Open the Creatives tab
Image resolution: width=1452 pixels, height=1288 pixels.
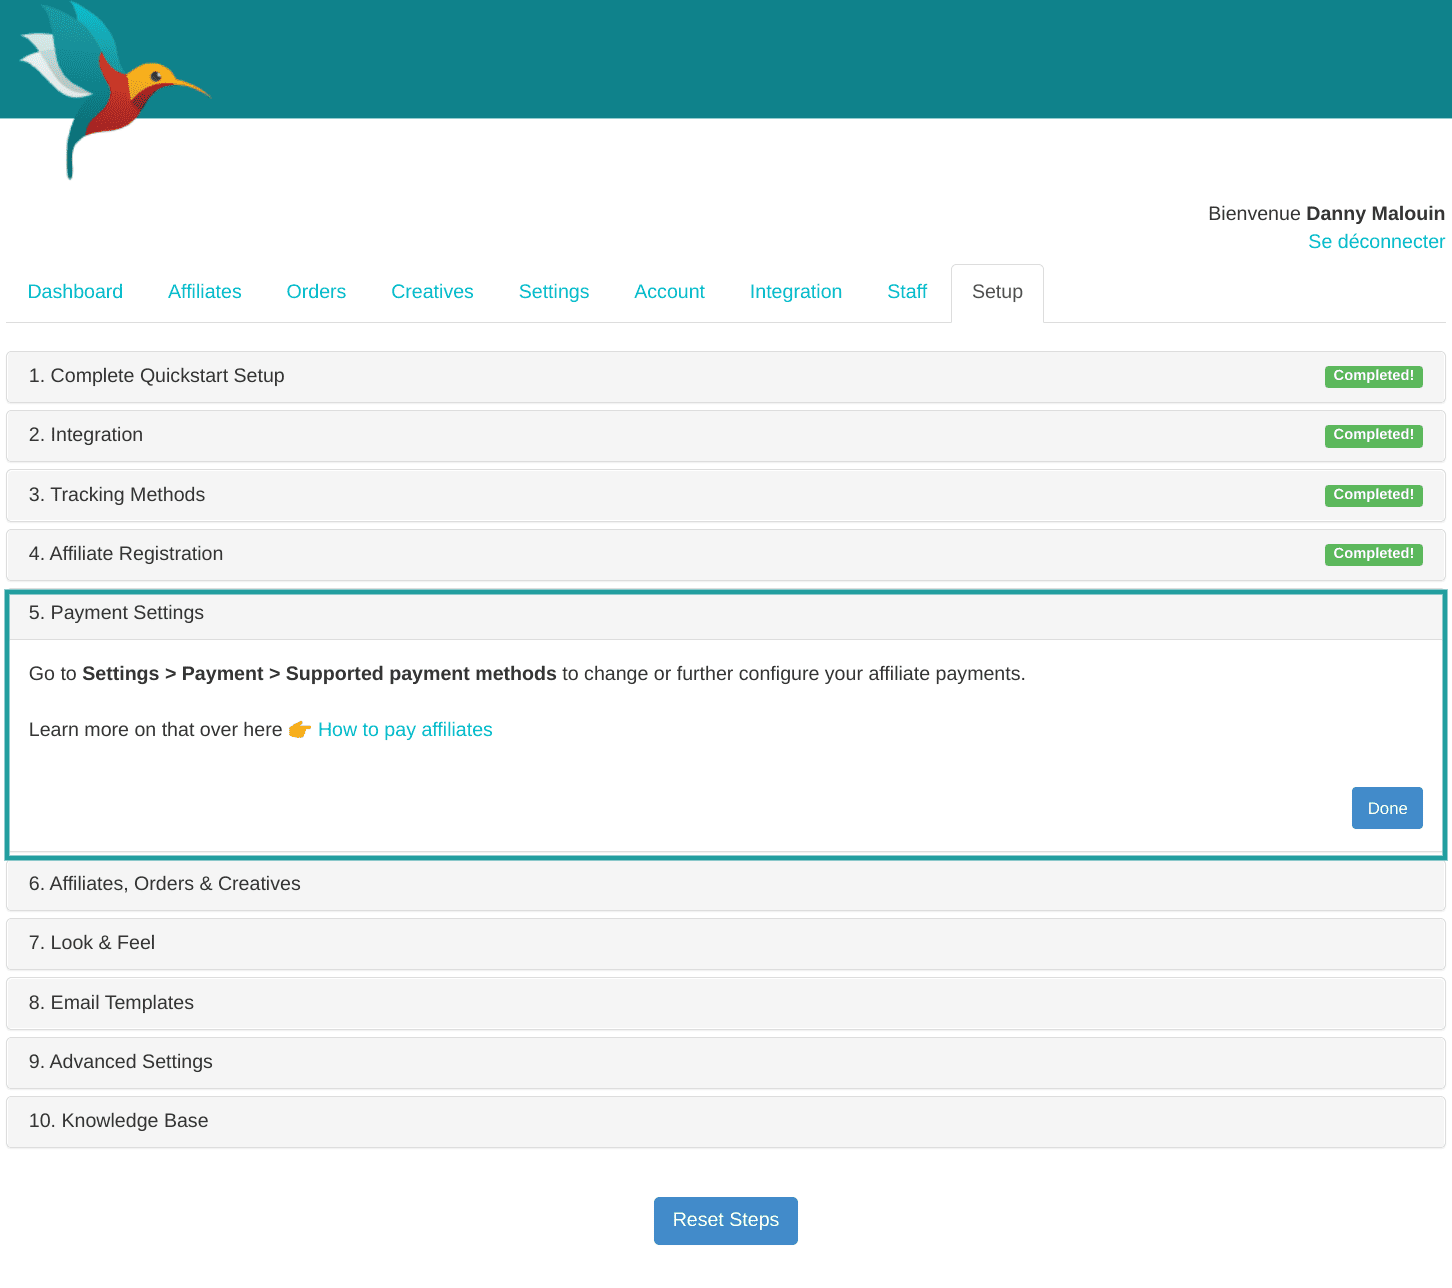click(432, 292)
